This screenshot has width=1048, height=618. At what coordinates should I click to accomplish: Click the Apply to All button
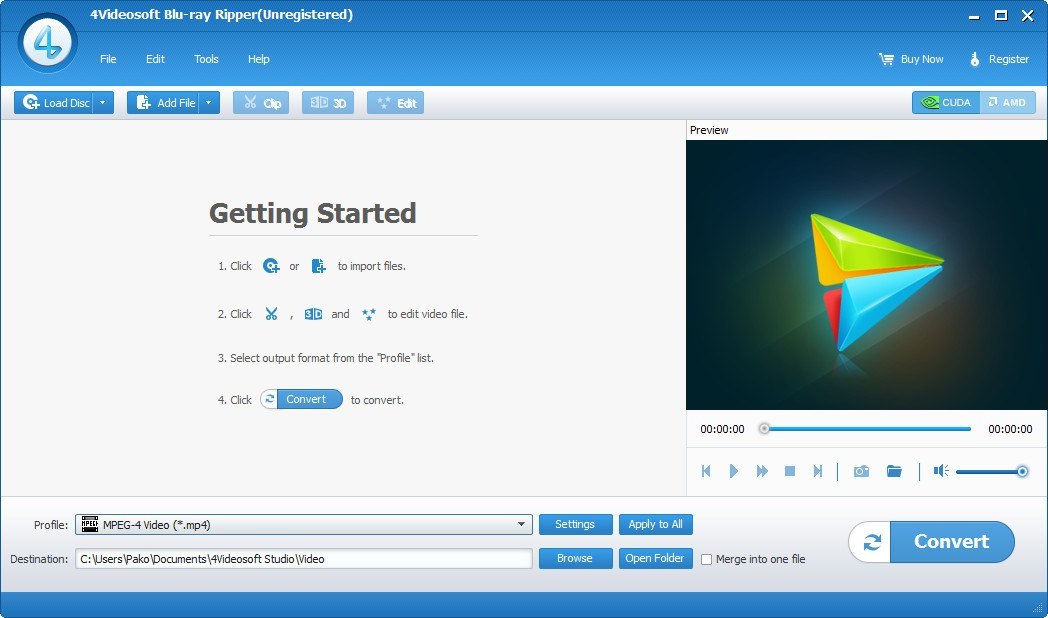656,523
